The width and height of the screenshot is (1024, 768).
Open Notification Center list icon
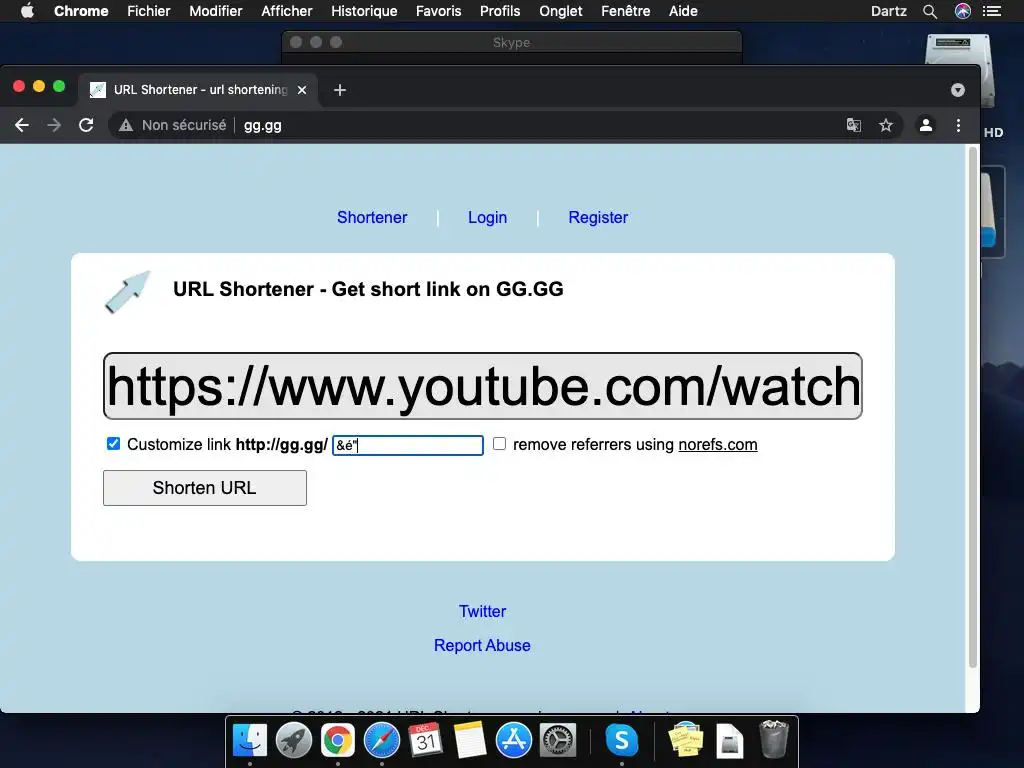992,11
